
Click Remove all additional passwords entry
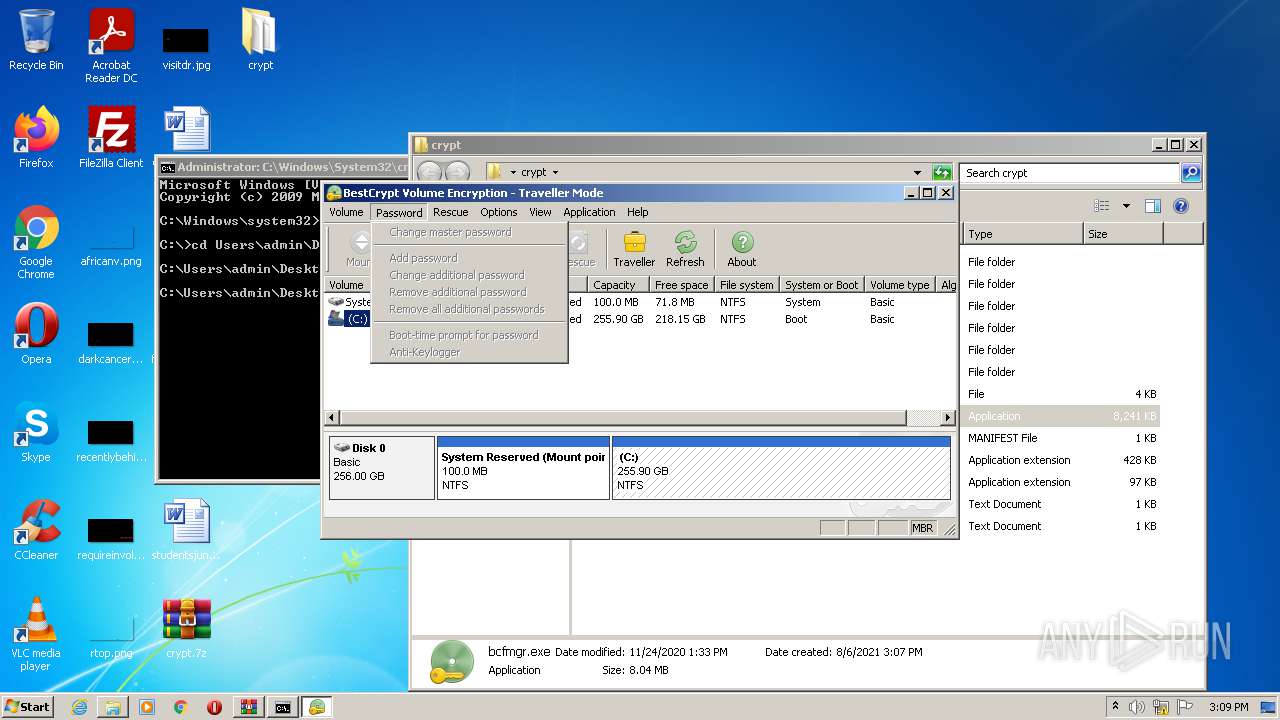[x=466, y=309]
